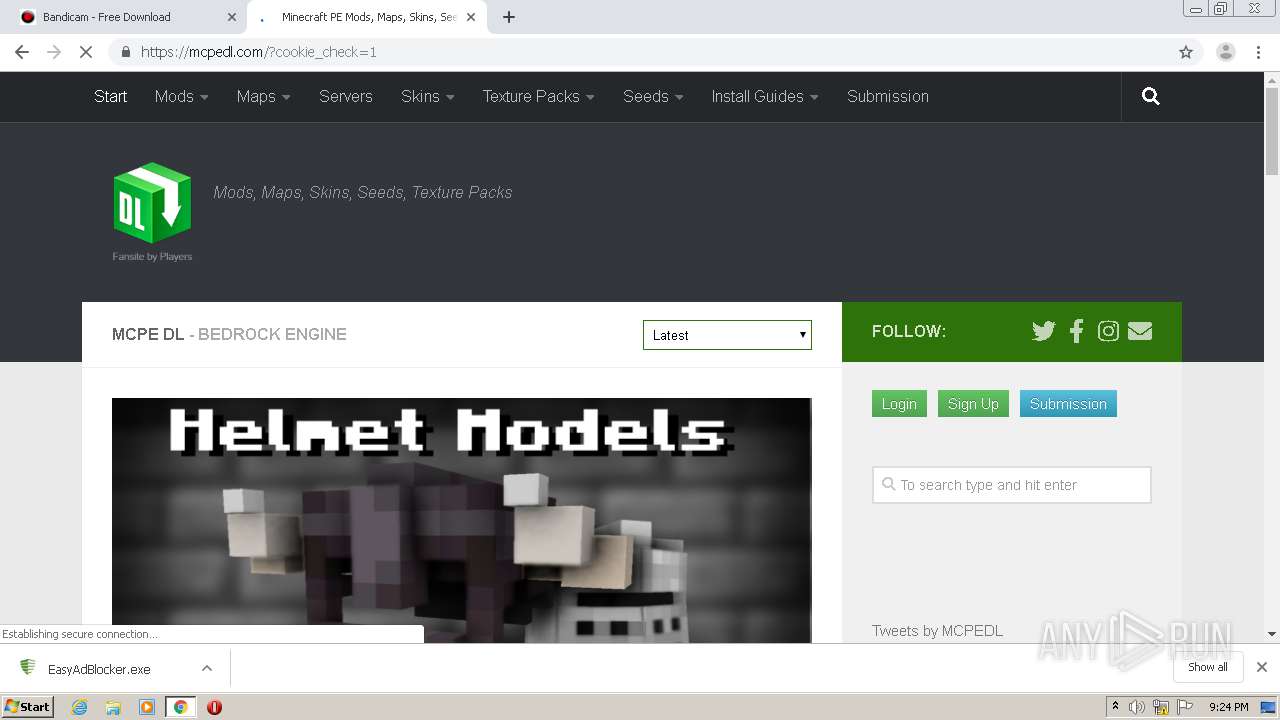Click the email envelope follow icon
1280x720 pixels.
point(1140,331)
